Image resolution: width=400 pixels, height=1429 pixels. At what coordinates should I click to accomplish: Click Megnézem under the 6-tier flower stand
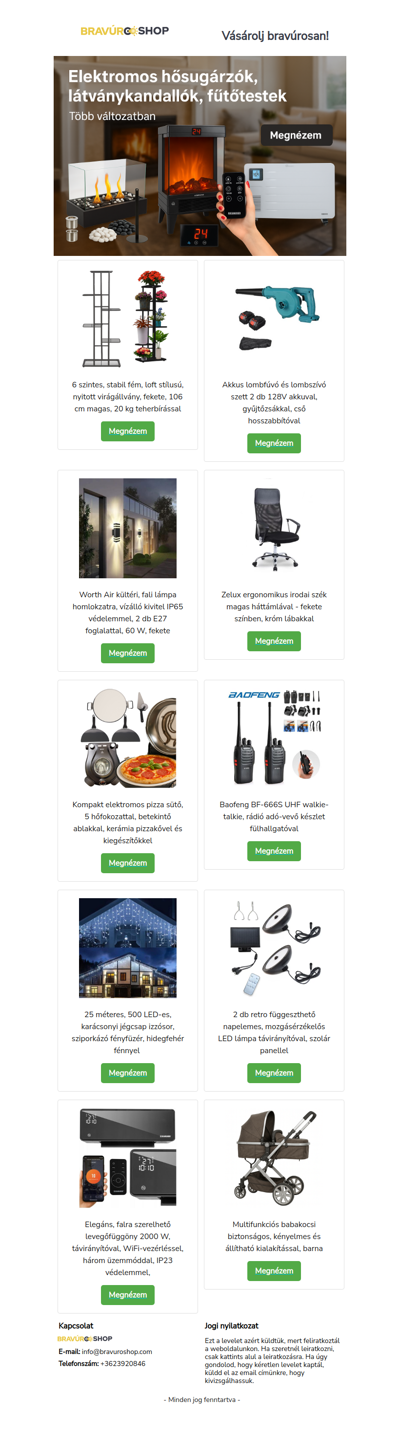[127, 431]
